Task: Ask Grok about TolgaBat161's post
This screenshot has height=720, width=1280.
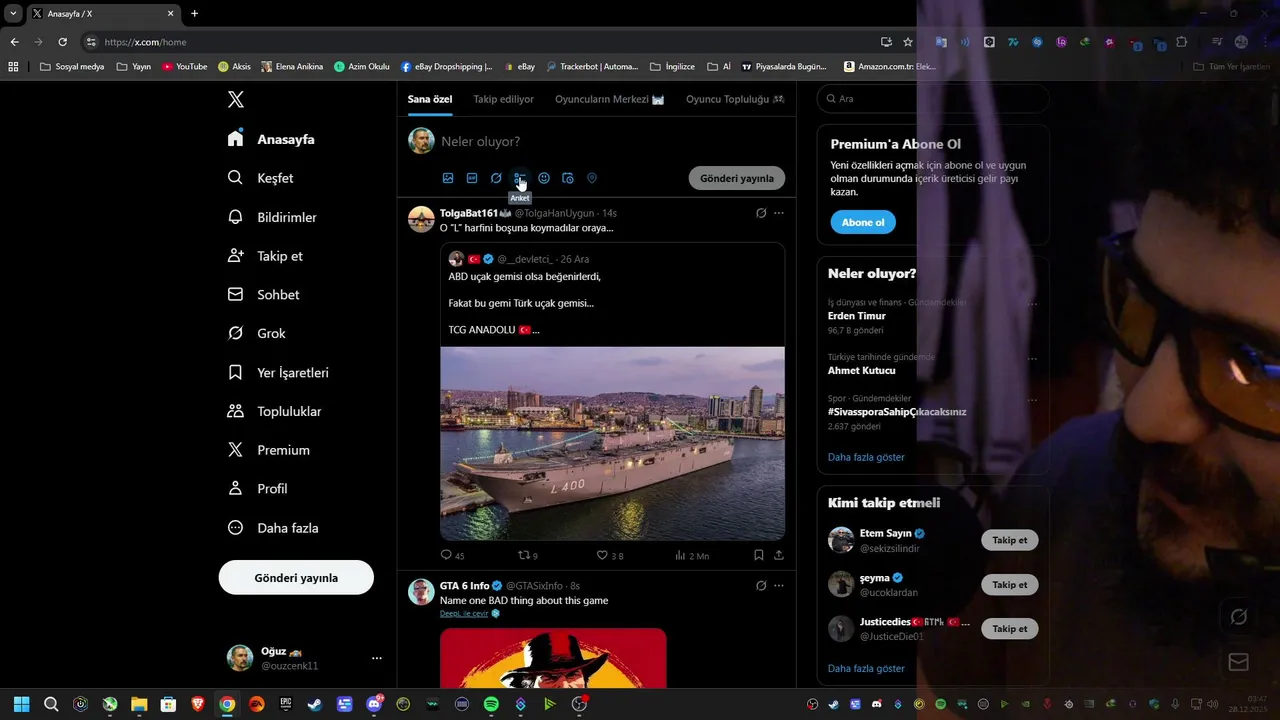Action: [x=761, y=213]
